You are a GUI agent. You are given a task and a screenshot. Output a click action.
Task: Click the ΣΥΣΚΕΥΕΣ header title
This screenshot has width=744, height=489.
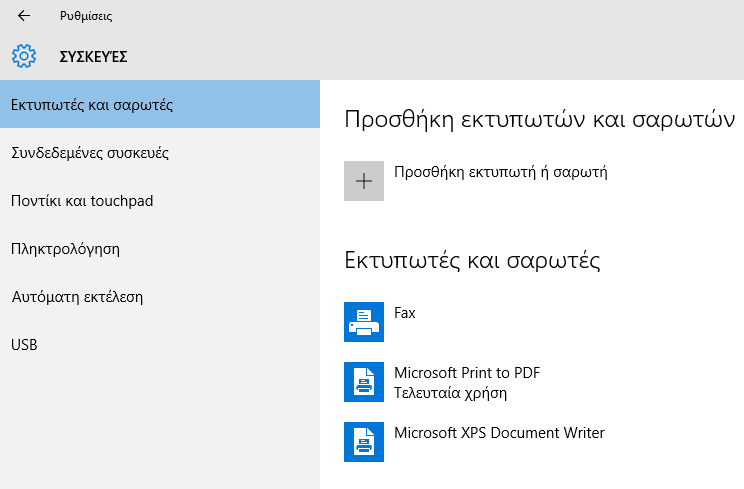click(x=94, y=57)
